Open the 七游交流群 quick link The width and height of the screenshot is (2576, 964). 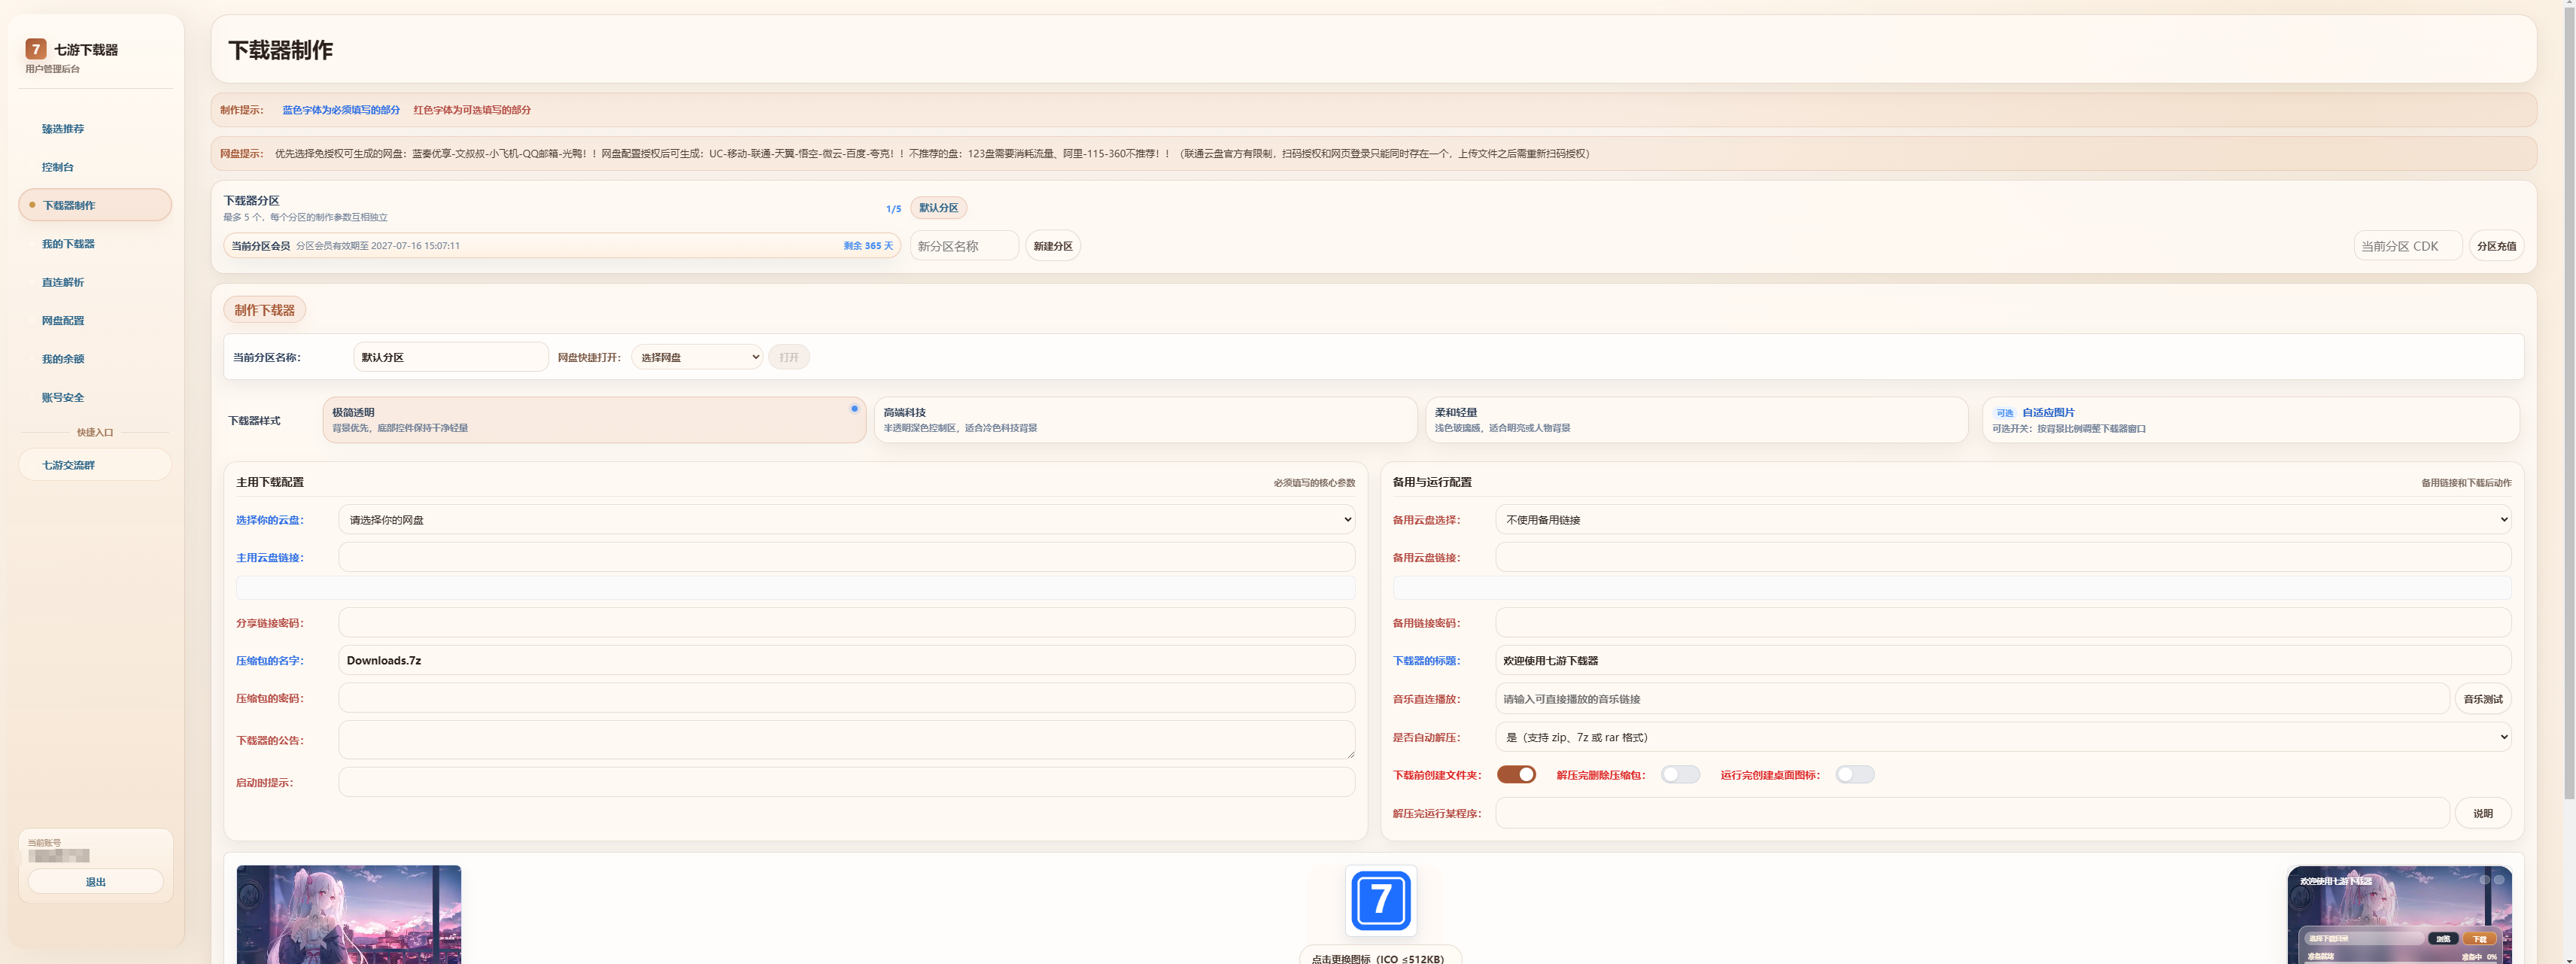click(x=95, y=465)
